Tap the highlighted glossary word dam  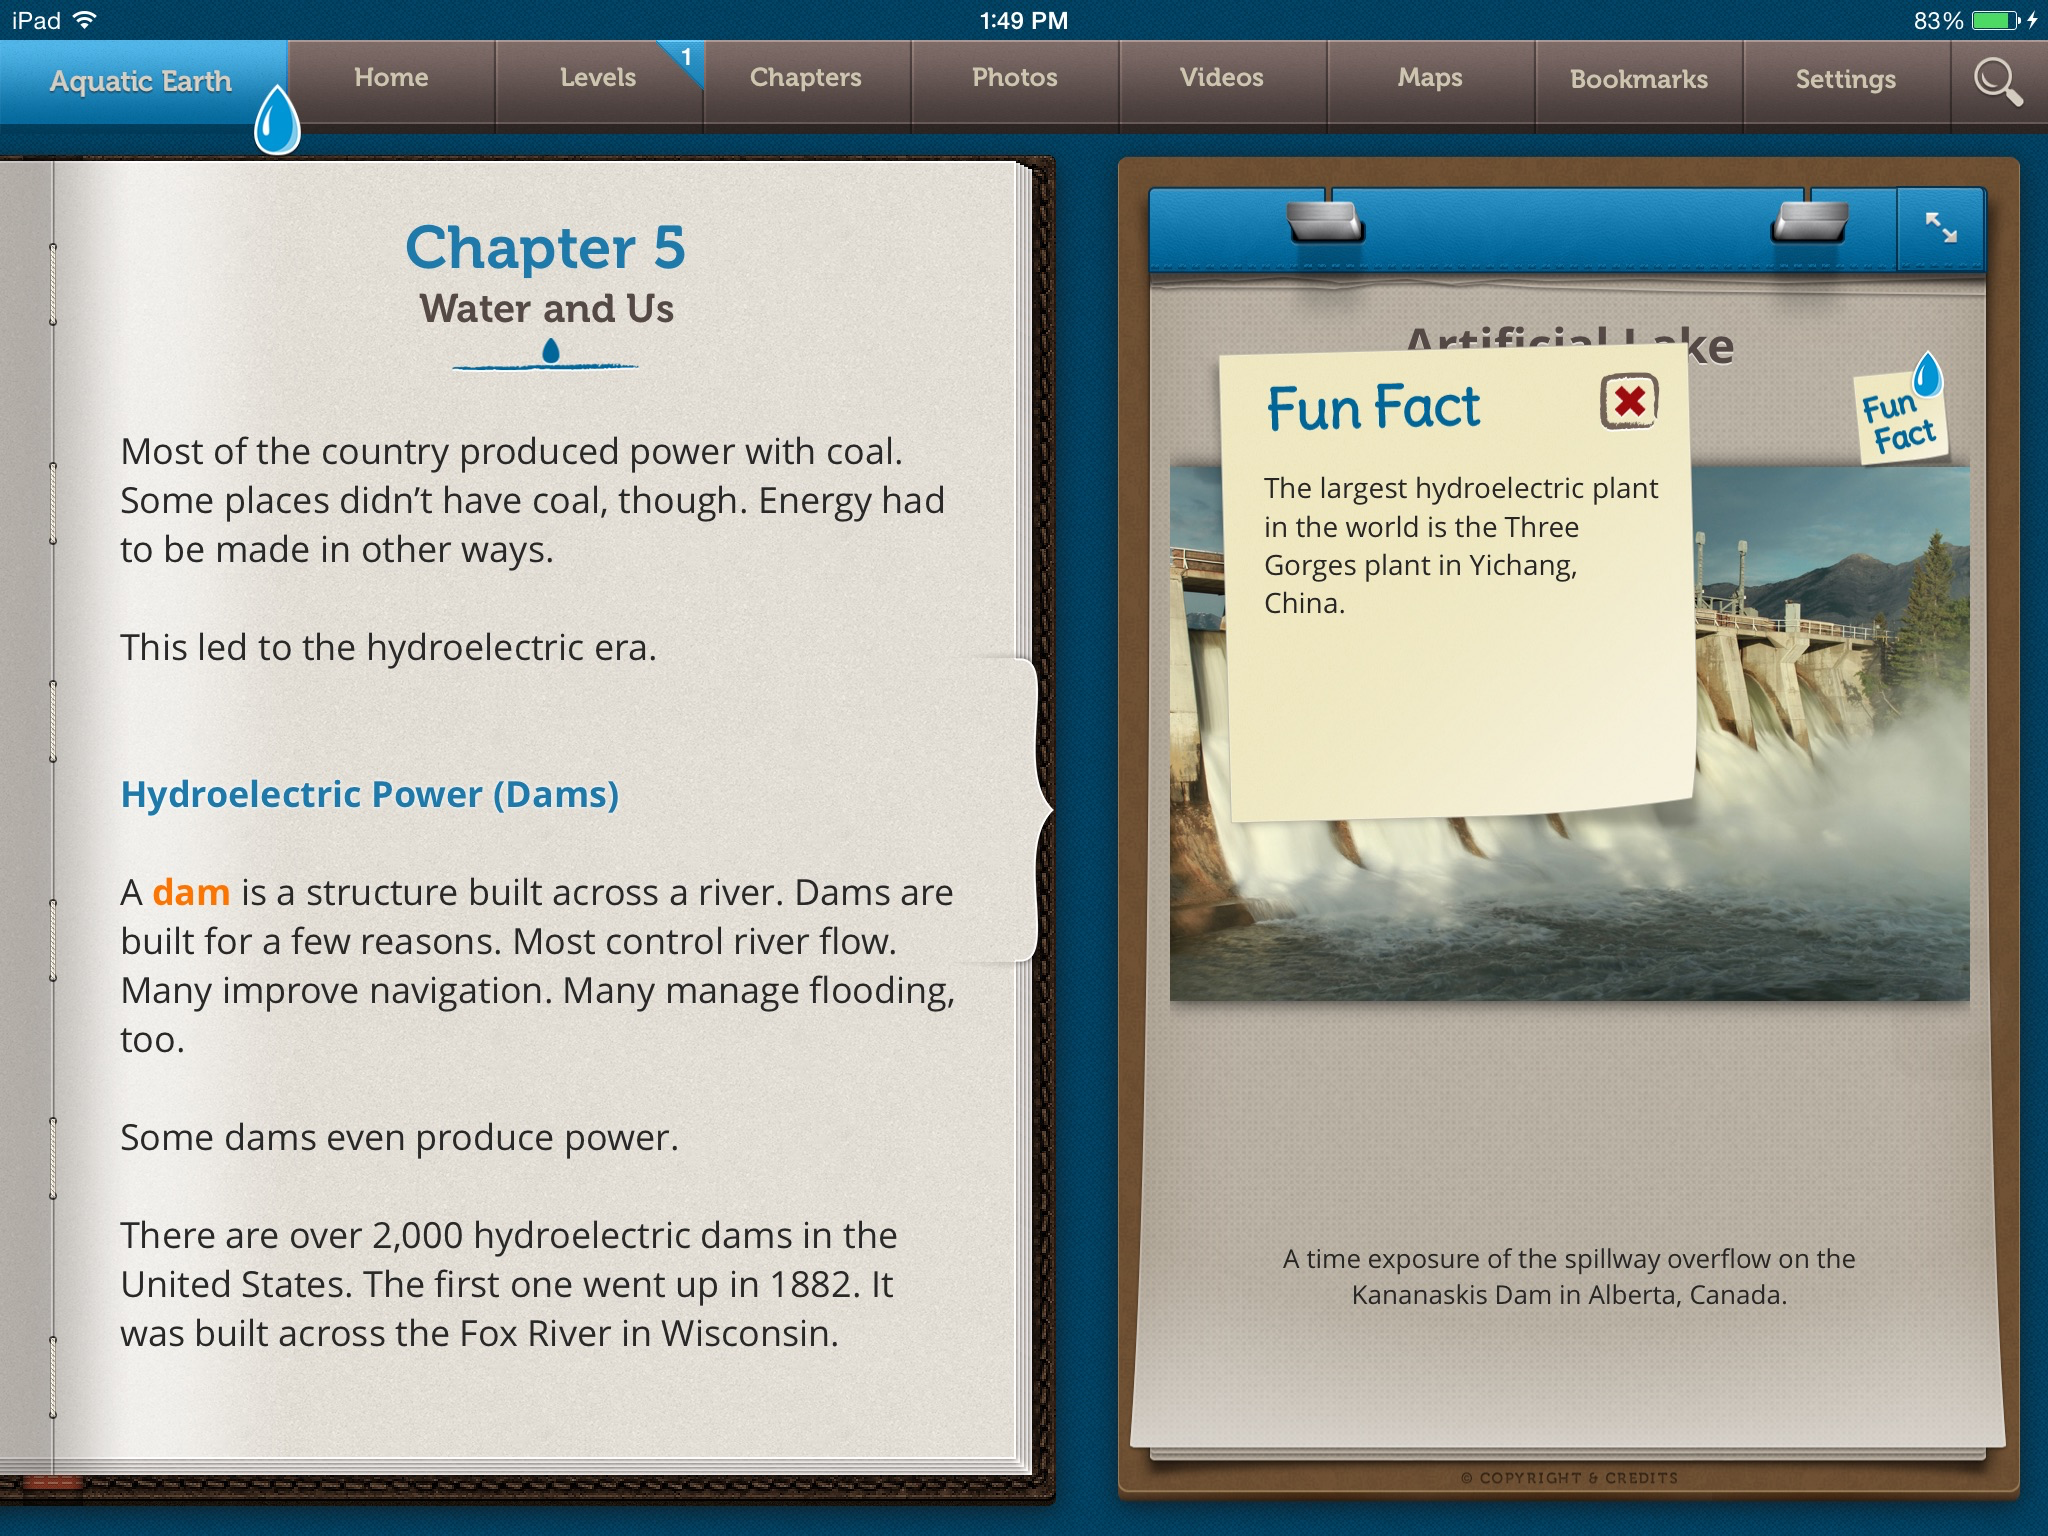pyautogui.click(x=191, y=892)
